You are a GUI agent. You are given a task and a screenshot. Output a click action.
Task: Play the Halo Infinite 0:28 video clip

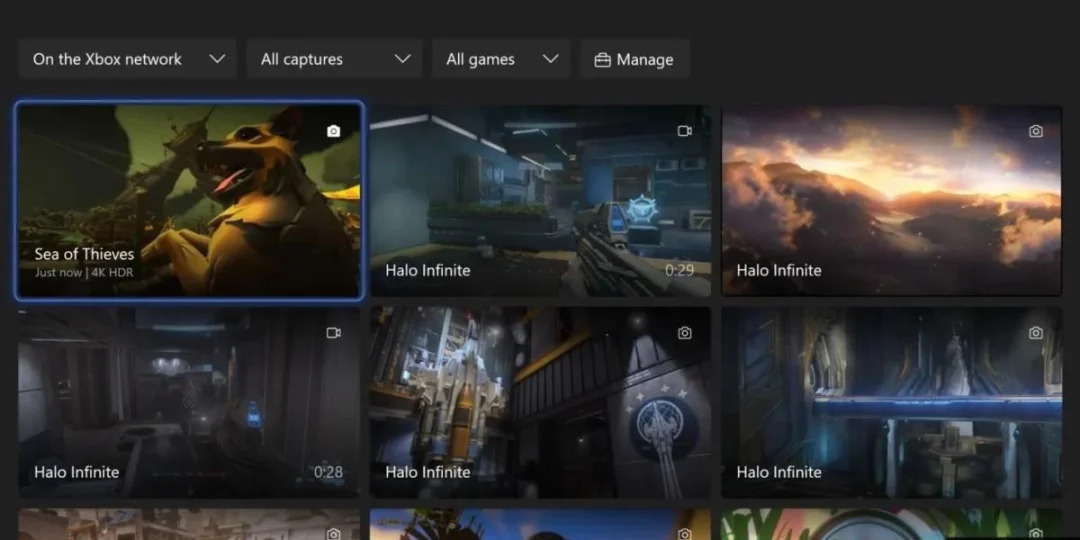(189, 402)
